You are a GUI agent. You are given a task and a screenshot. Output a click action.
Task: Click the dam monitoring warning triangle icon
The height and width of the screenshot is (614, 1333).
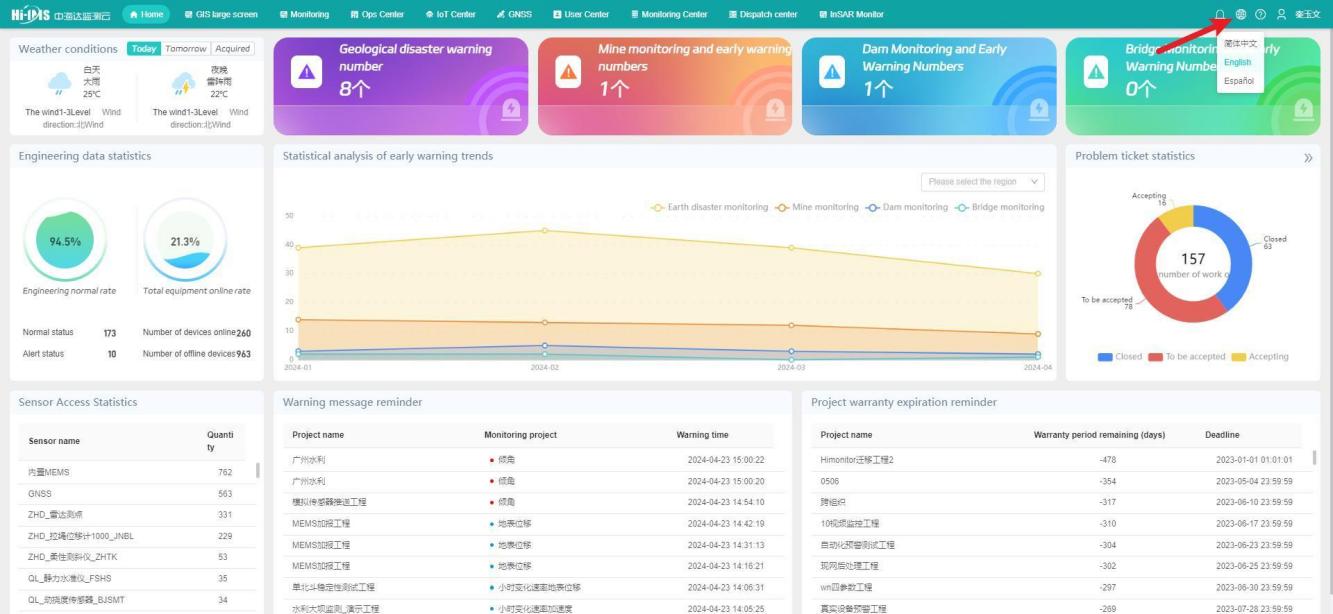click(x=832, y=72)
